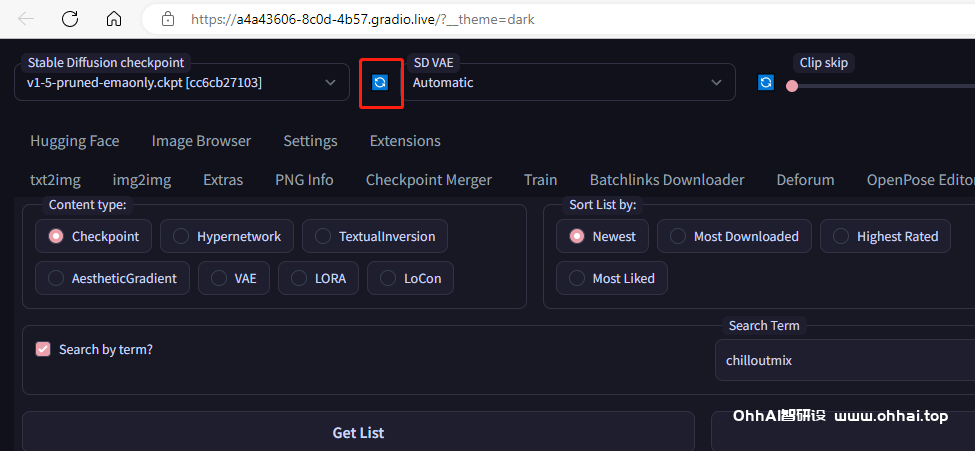This screenshot has height=451, width=975.
Task: Sort list by Highest Rated
Action: [885, 236]
